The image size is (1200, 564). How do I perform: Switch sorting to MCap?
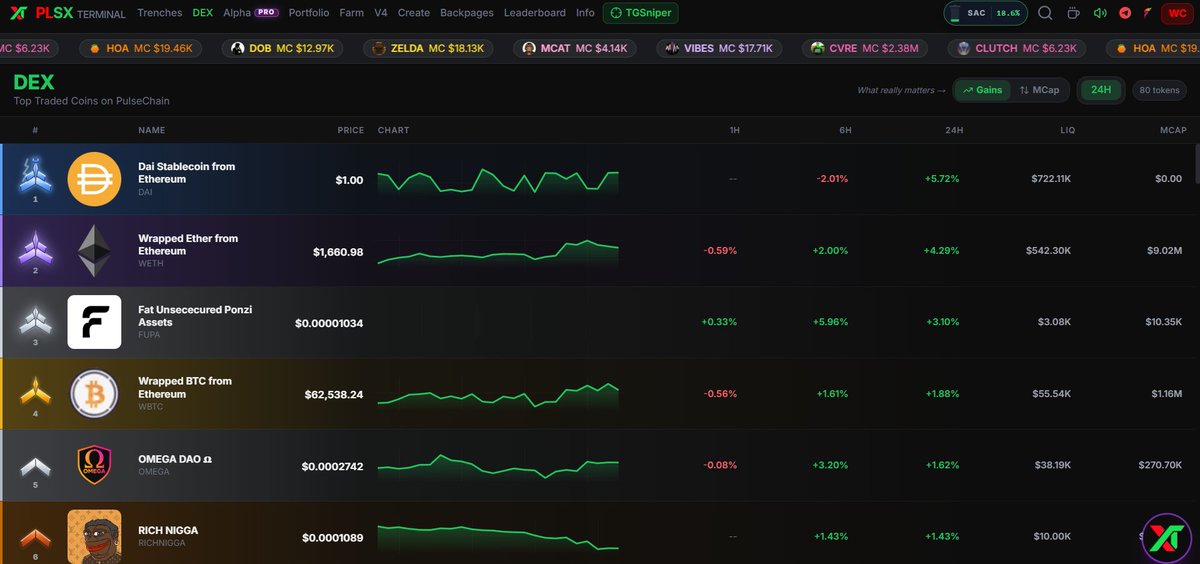click(x=1039, y=90)
